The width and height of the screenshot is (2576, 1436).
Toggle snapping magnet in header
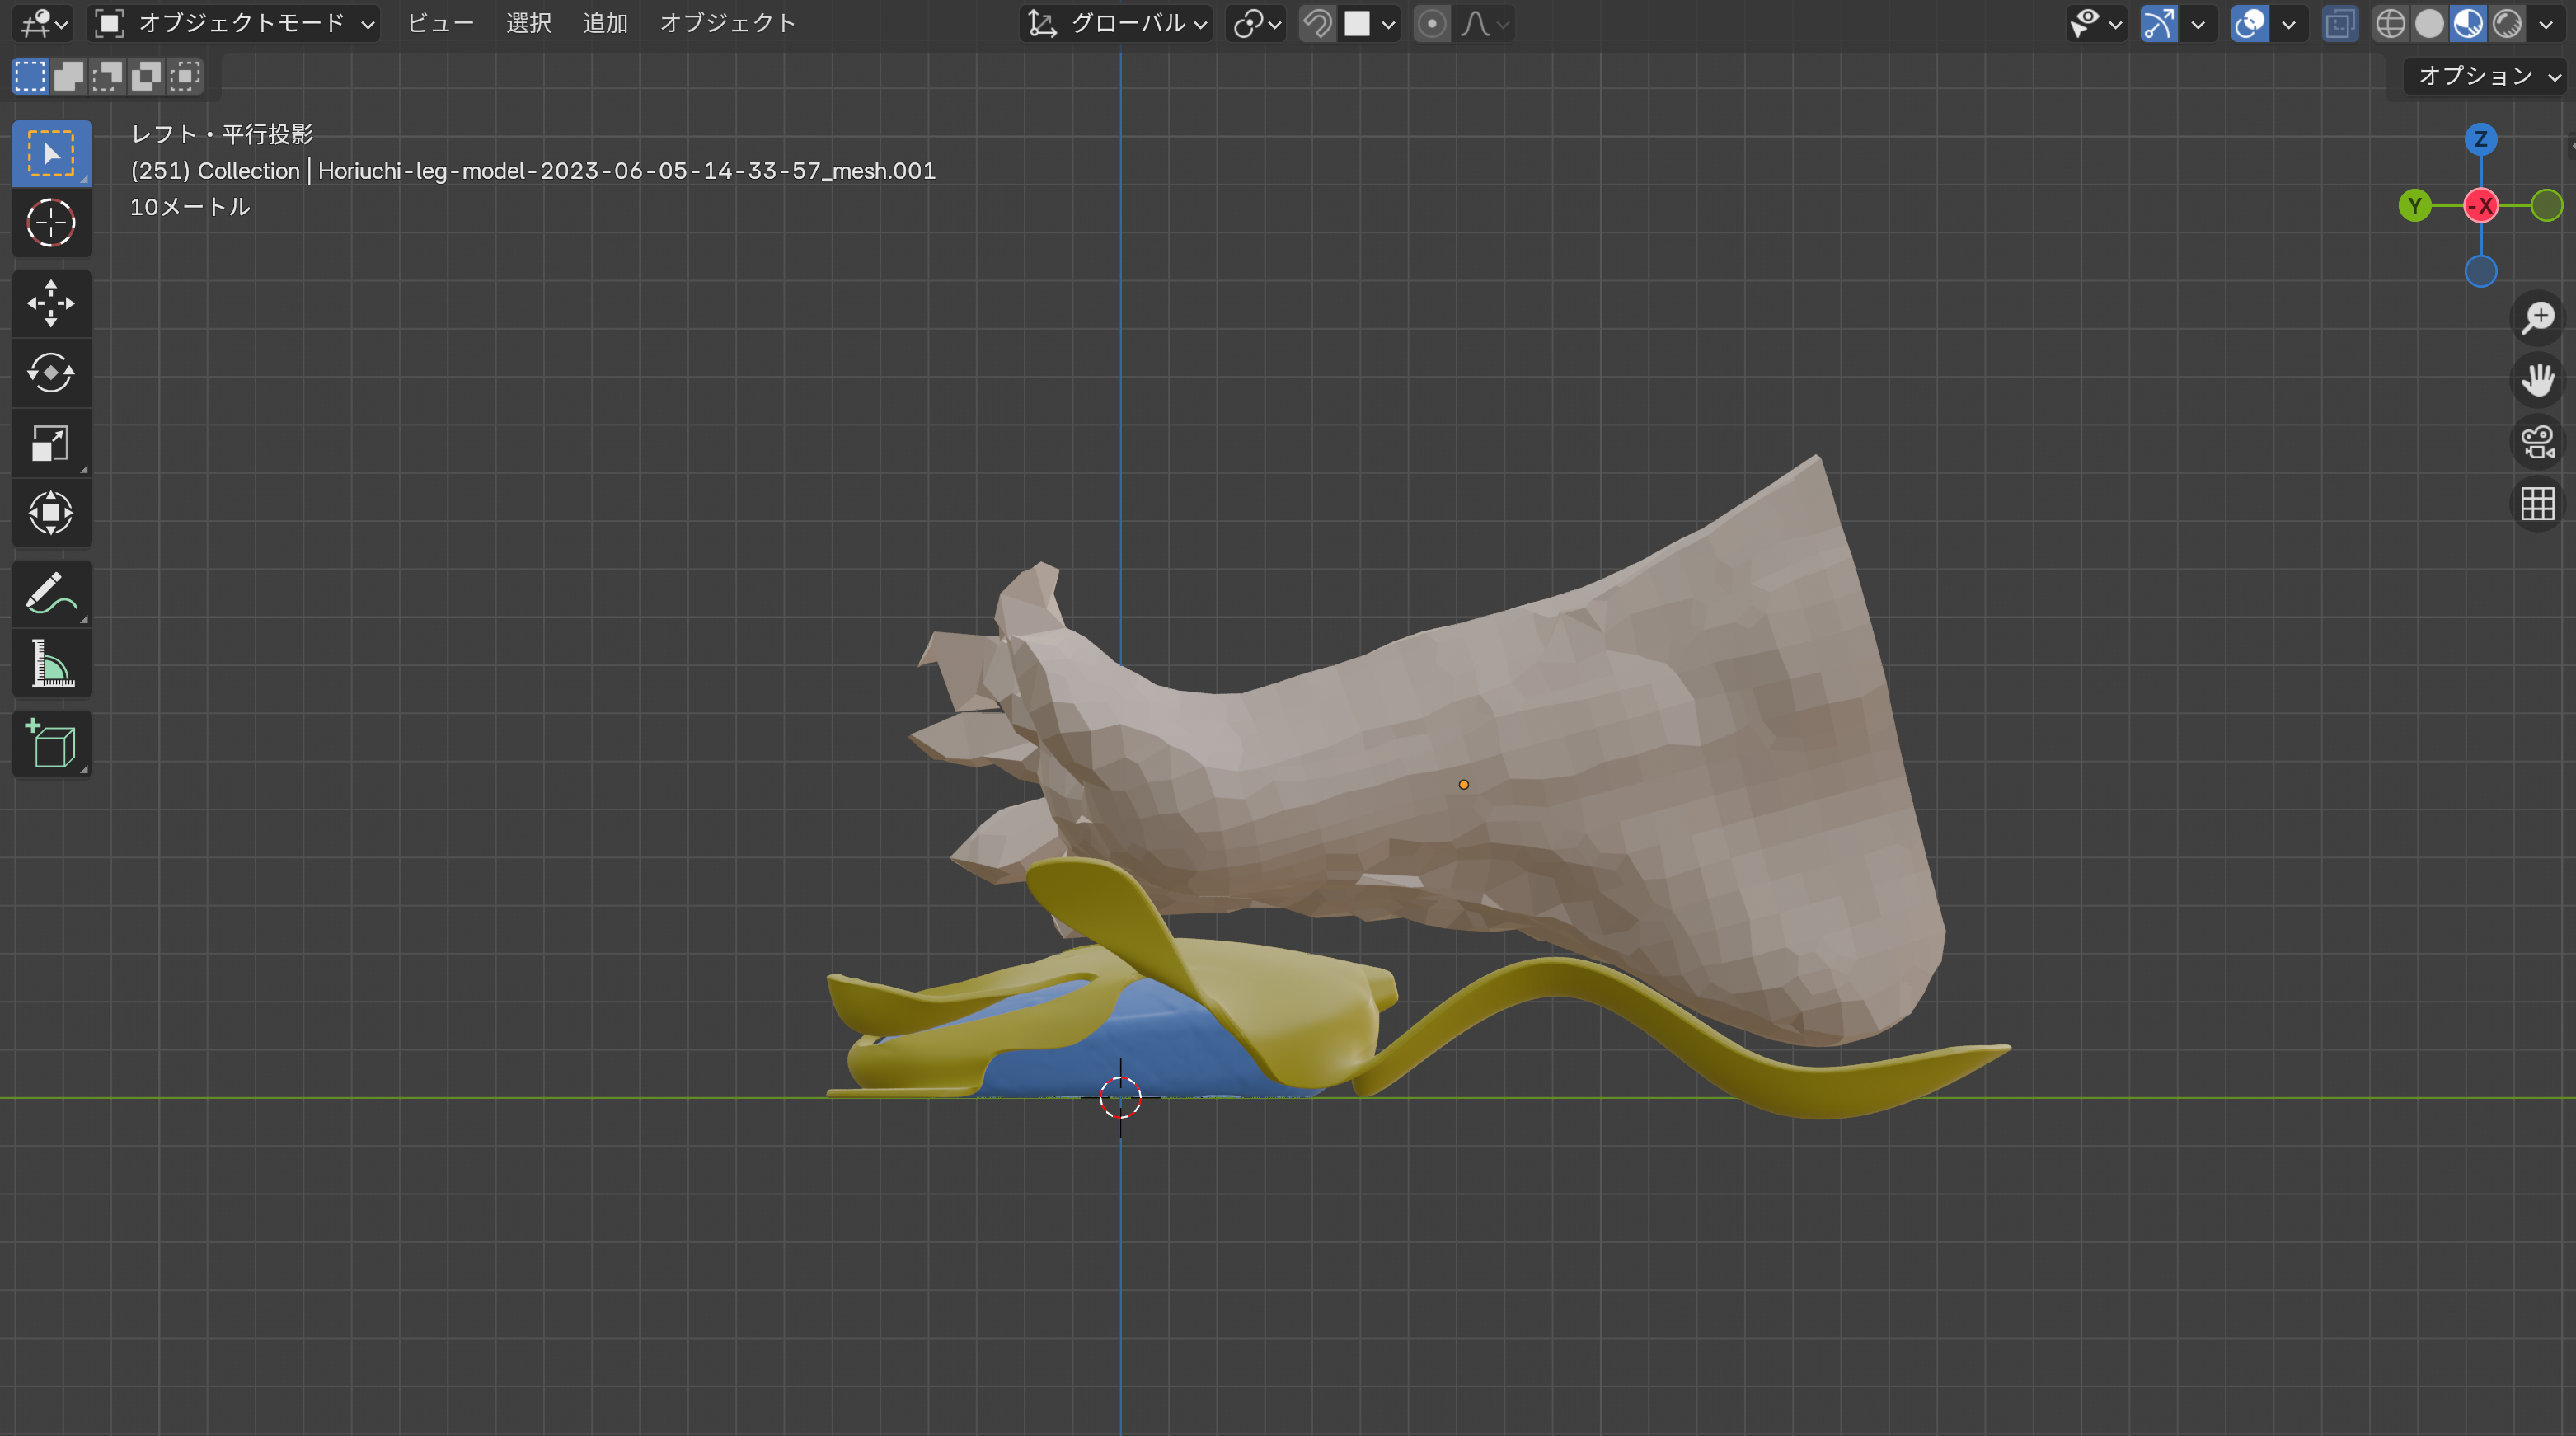click(1318, 23)
